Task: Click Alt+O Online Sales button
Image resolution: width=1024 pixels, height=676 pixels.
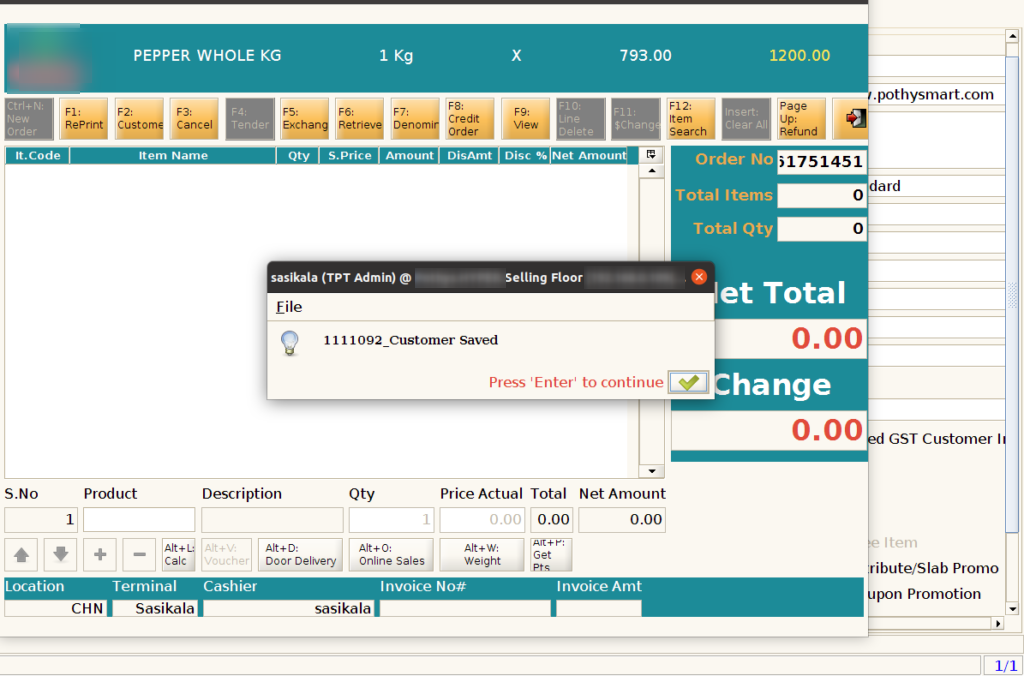Action: click(391, 555)
